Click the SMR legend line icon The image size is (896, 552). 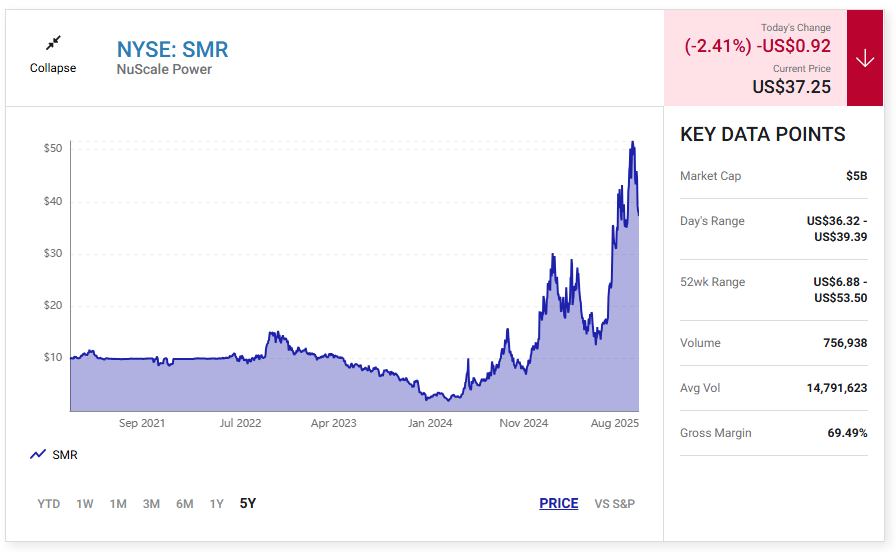click(38, 454)
